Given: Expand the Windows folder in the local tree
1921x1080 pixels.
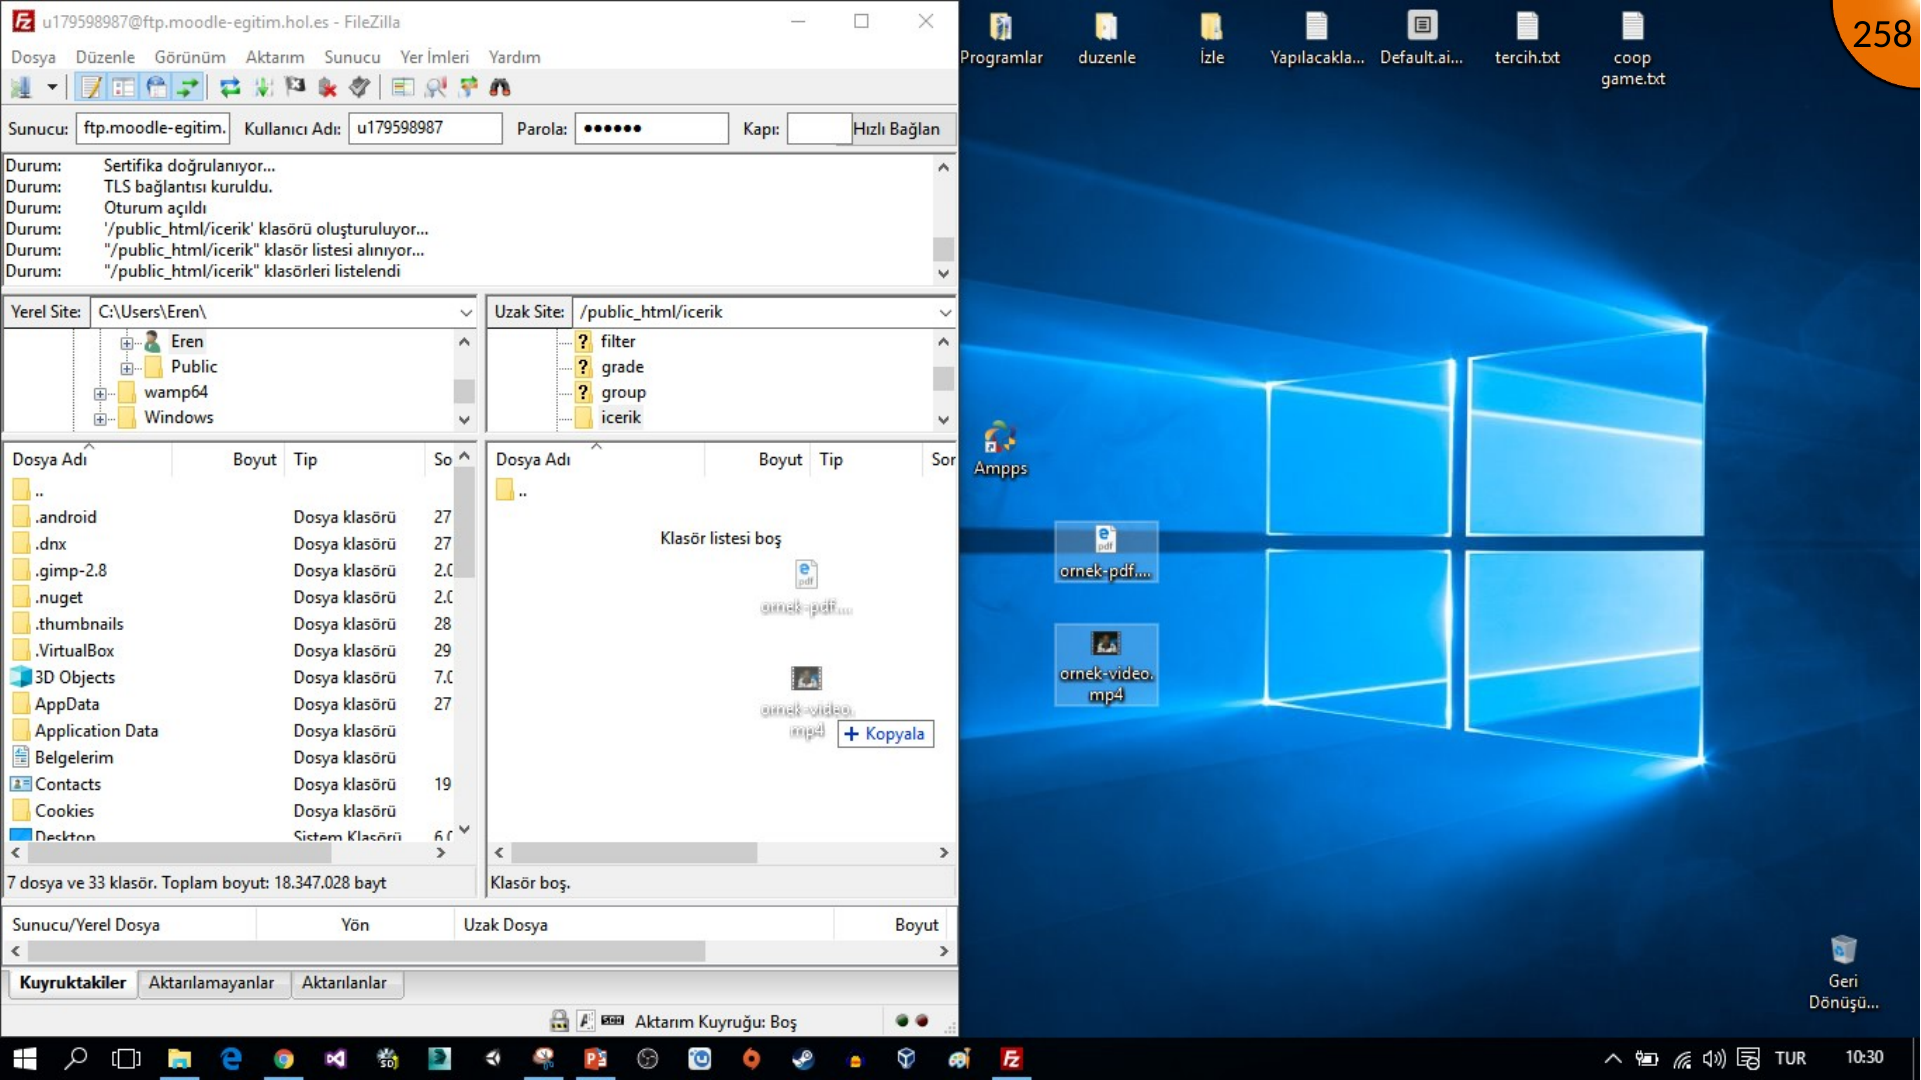Looking at the screenshot, I should click(100, 419).
